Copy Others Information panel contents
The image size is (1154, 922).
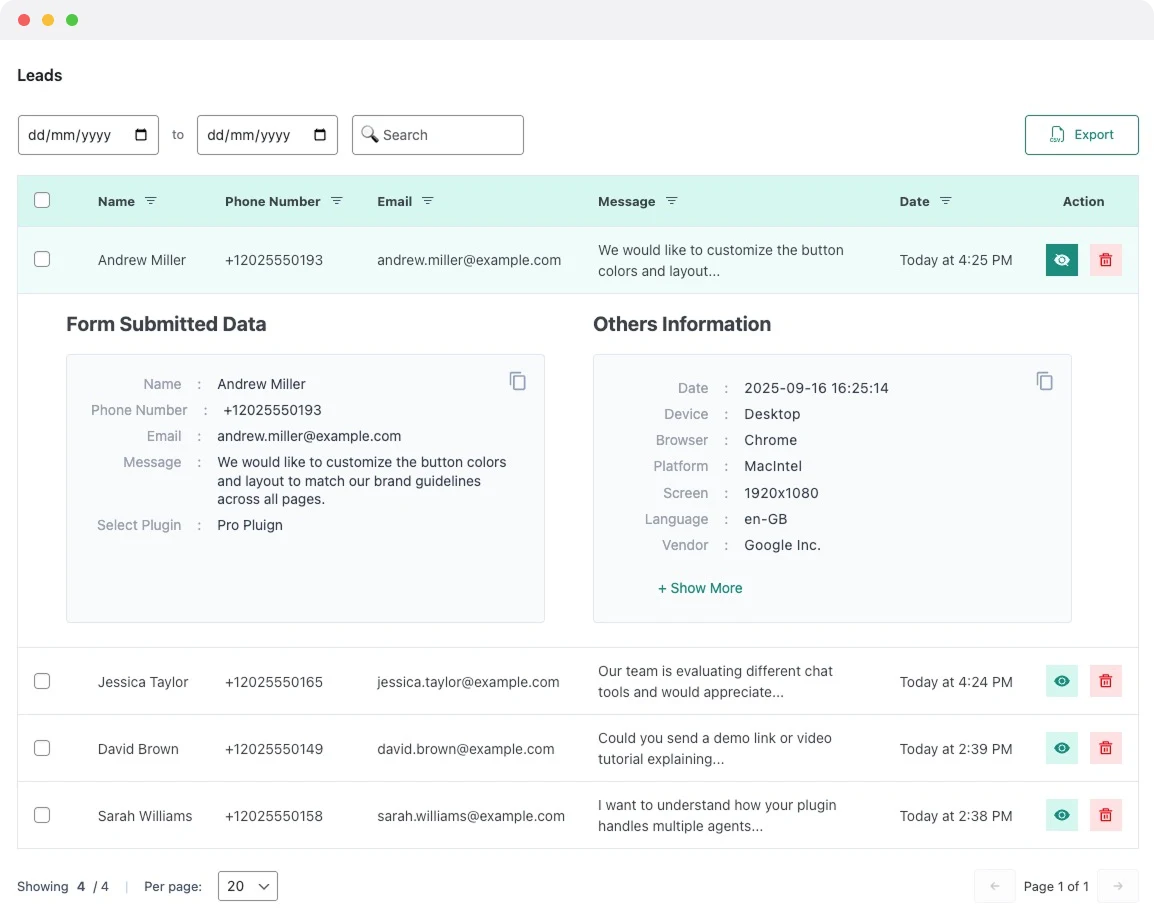tap(1044, 381)
